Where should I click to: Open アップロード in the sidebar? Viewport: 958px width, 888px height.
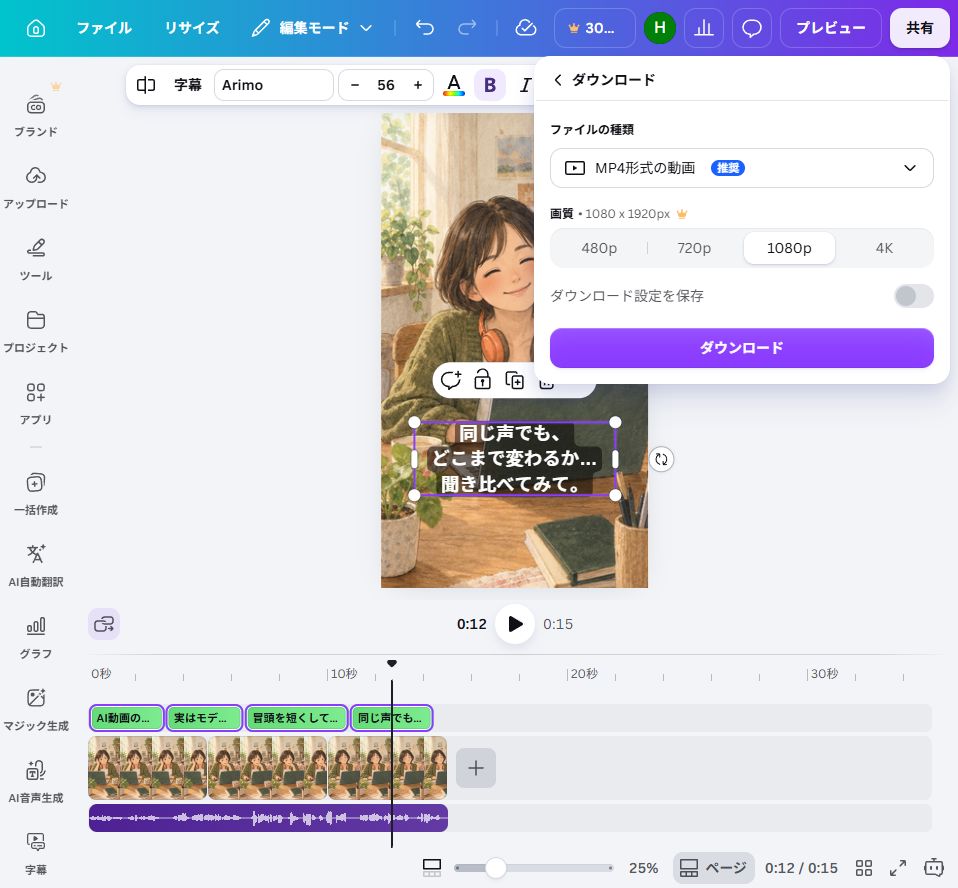click(36, 187)
